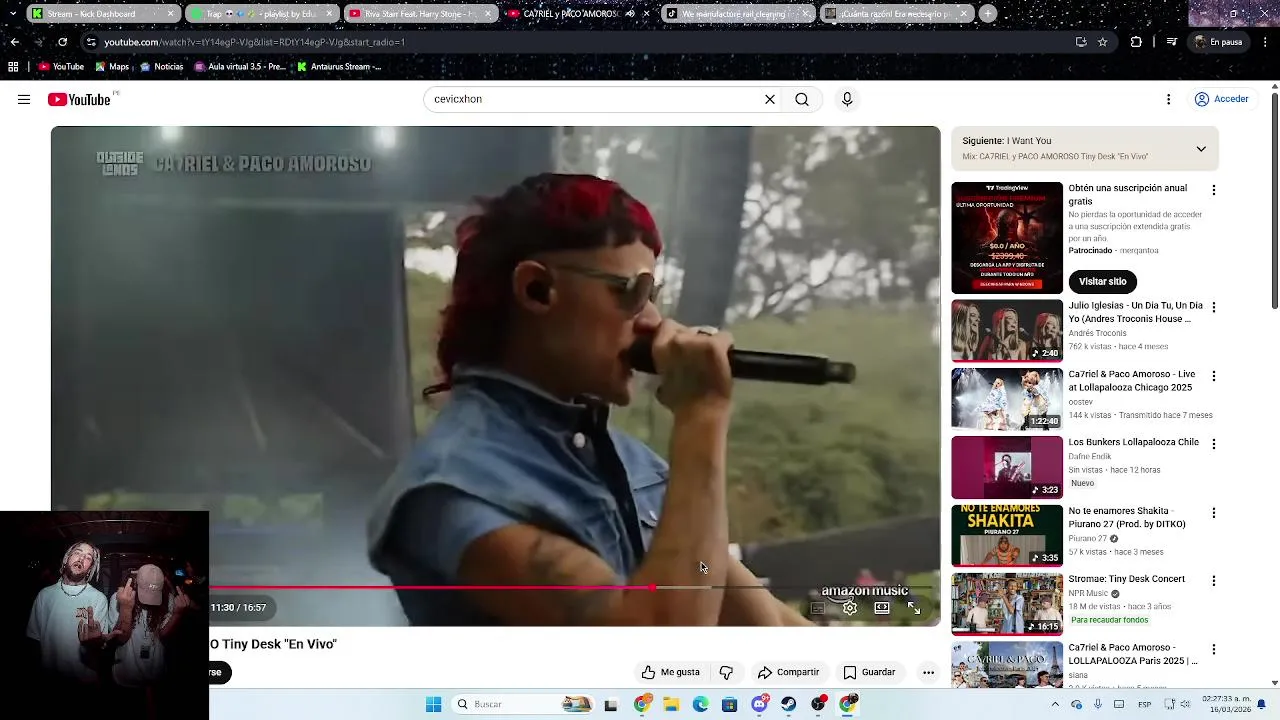1280x720 pixels.
Task: Start voice search with the microphone icon
Action: coord(847,99)
